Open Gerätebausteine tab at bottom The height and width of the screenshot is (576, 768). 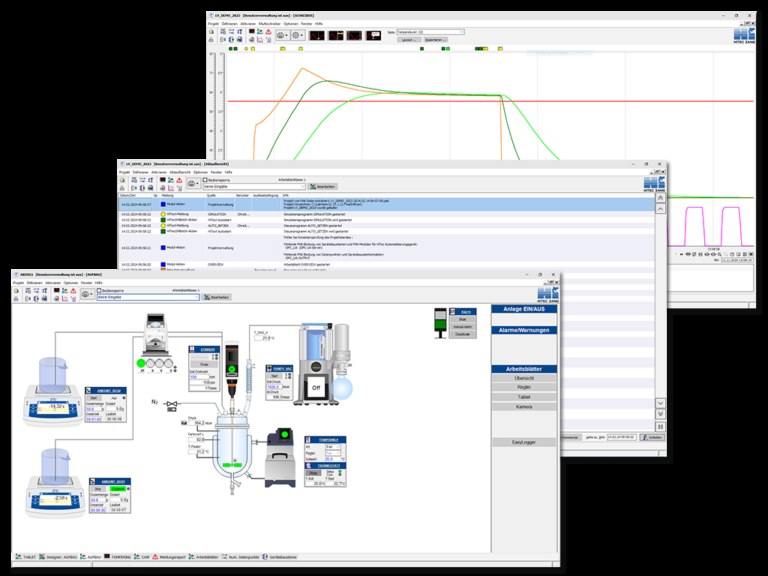[x=280, y=557]
